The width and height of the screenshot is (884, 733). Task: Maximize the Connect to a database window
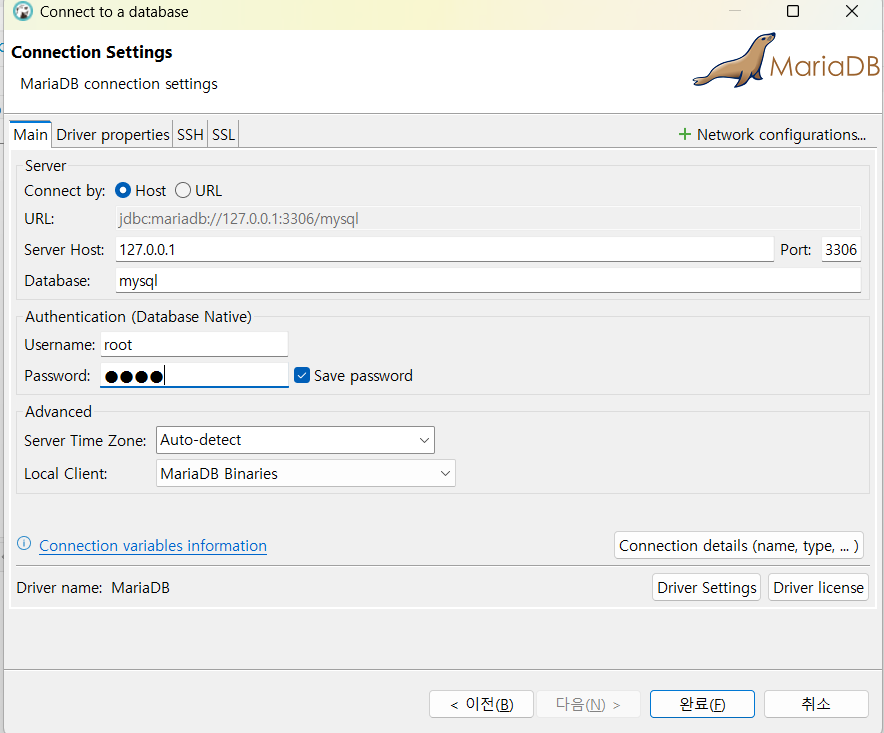tap(793, 11)
